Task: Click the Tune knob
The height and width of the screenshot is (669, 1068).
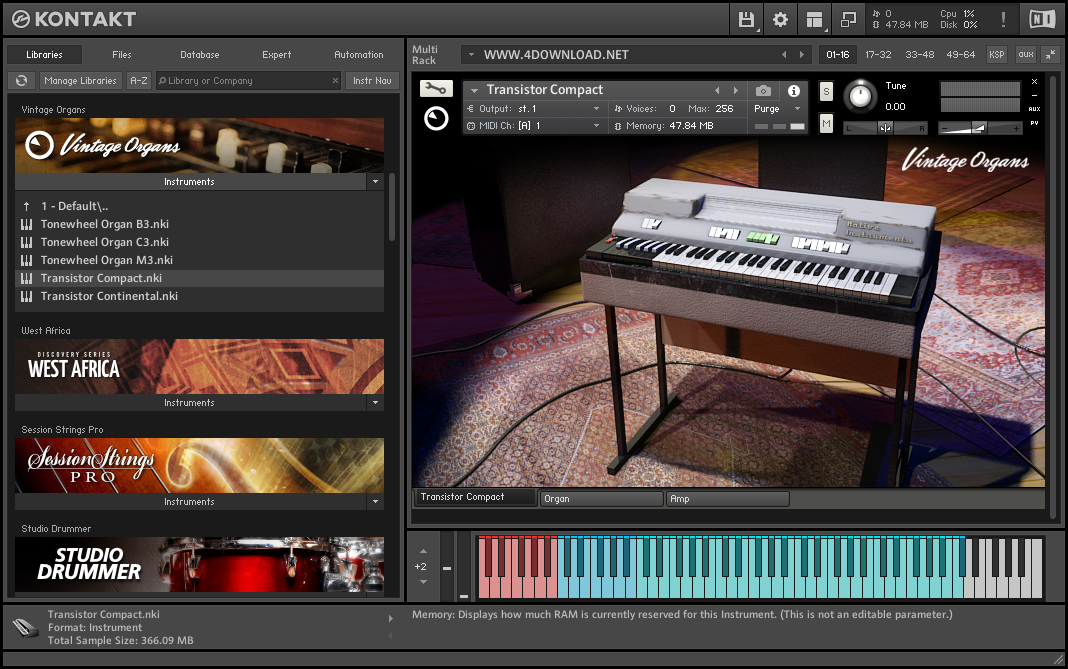Action: point(861,96)
